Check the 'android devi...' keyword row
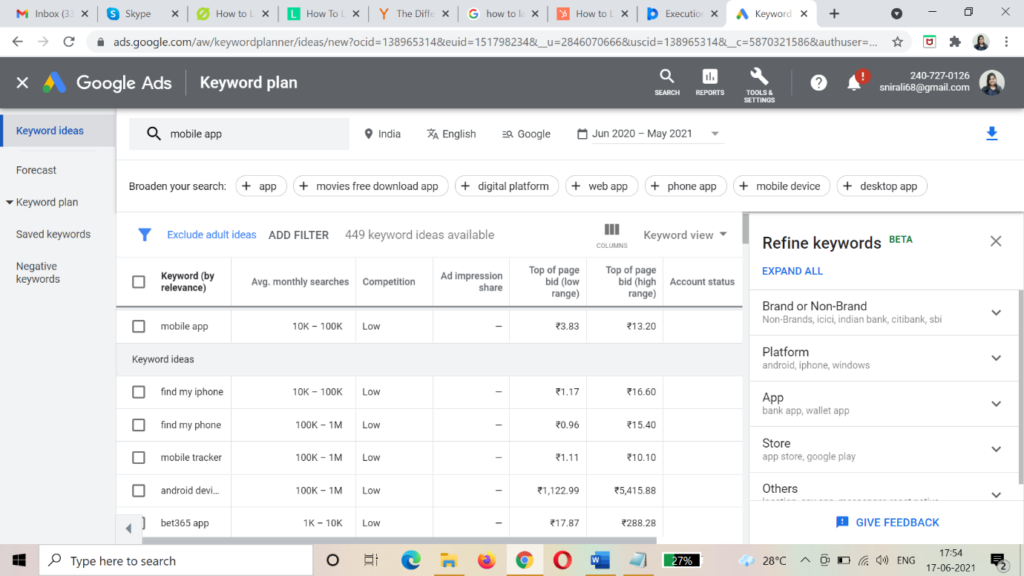 tap(138, 490)
